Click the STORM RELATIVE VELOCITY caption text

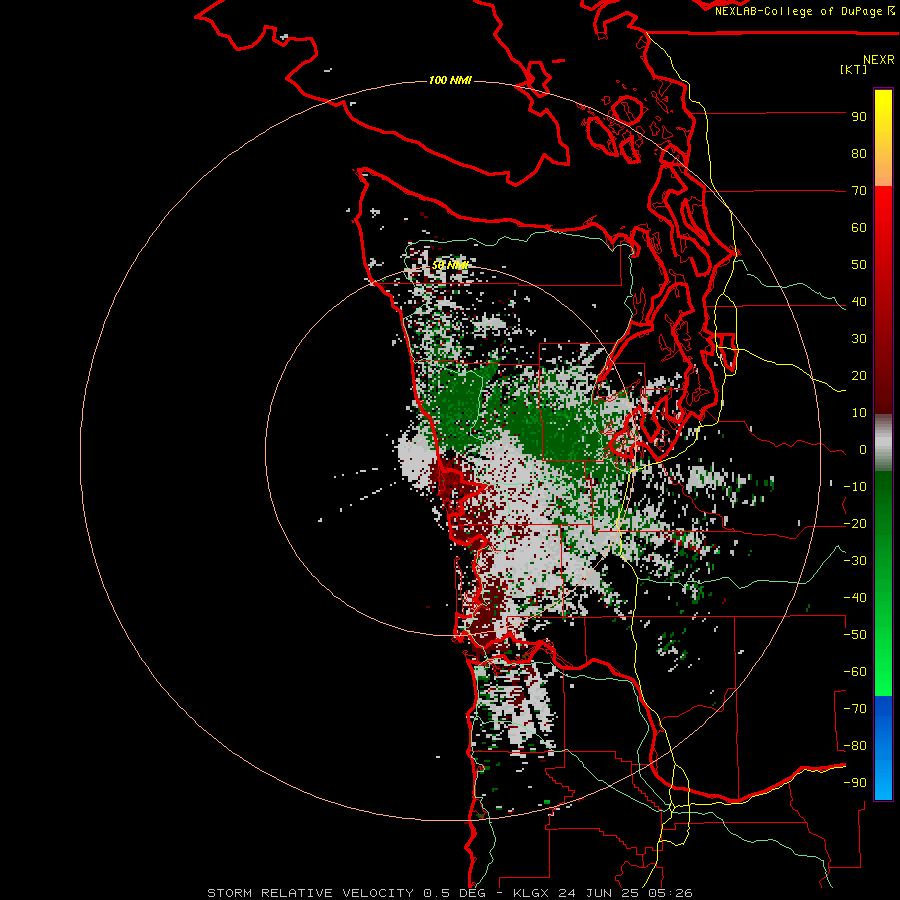pos(311,893)
